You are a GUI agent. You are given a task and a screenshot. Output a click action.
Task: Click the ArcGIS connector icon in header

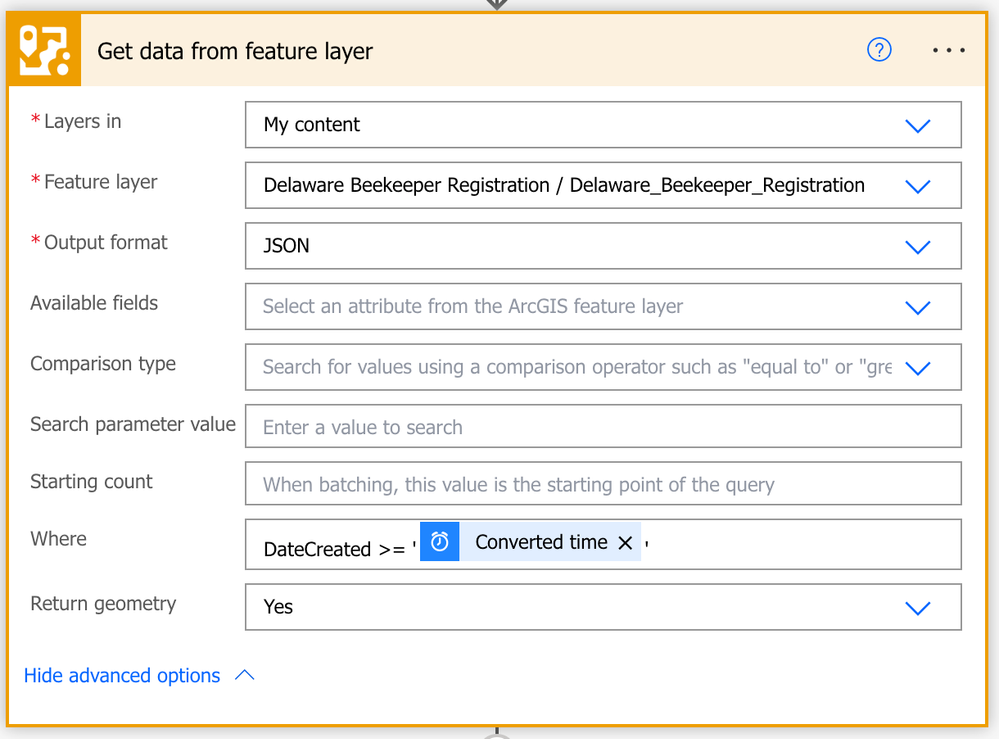click(45, 51)
